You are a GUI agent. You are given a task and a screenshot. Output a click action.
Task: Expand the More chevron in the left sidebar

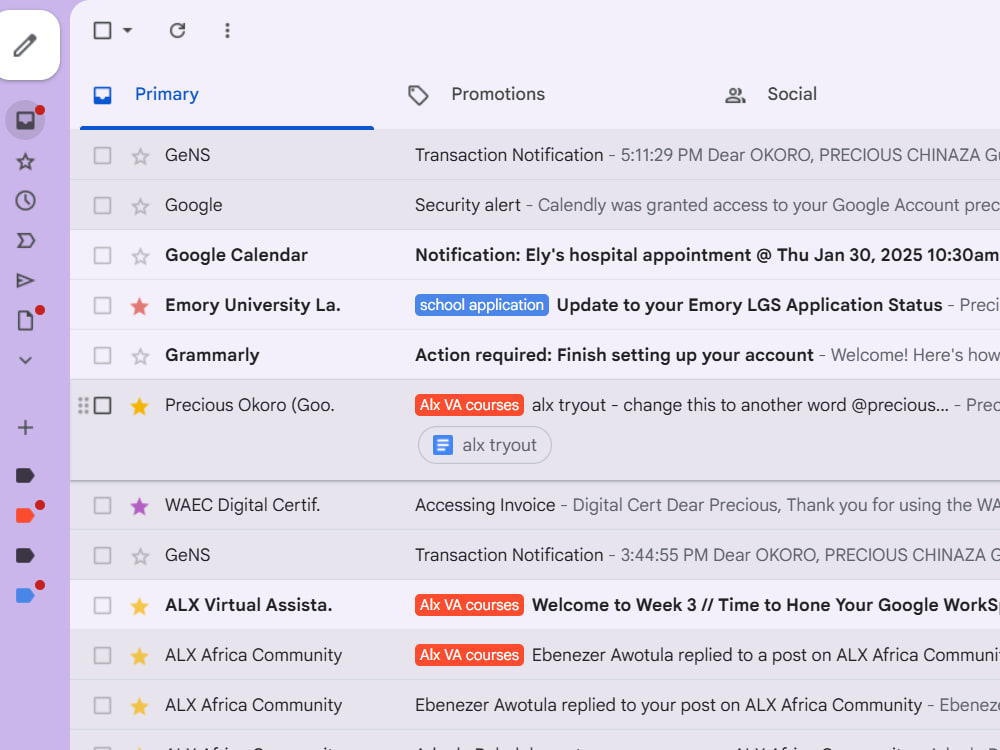[26, 360]
